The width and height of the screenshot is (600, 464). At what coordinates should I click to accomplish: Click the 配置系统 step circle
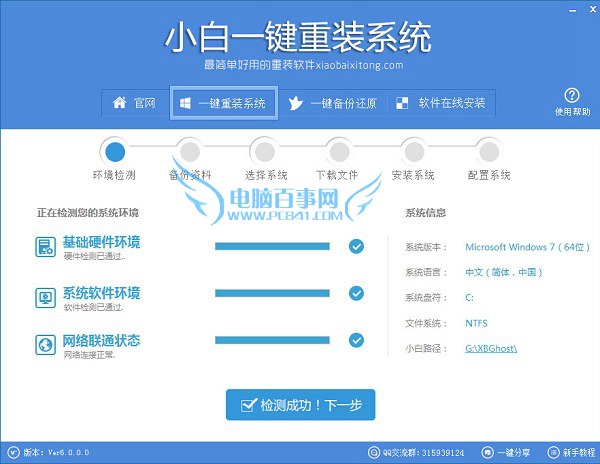(x=489, y=152)
